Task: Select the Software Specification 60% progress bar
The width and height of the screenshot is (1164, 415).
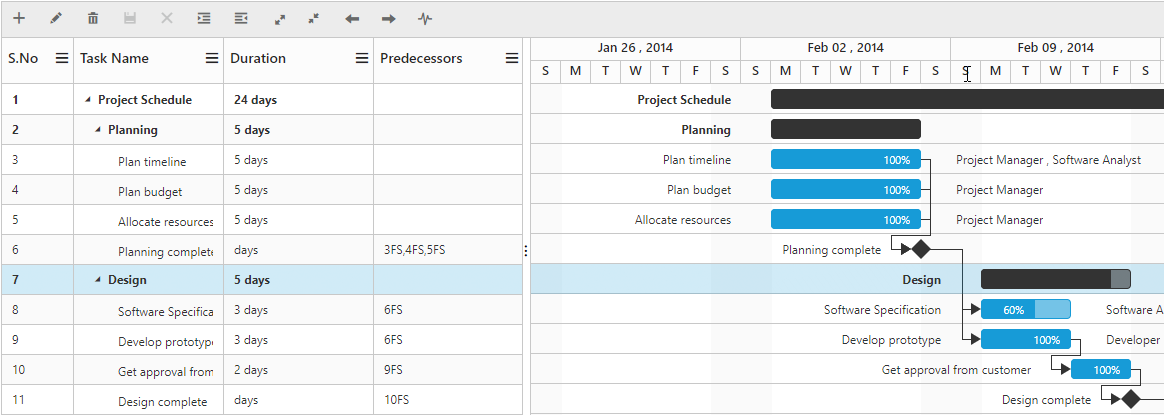Action: coord(1025,310)
